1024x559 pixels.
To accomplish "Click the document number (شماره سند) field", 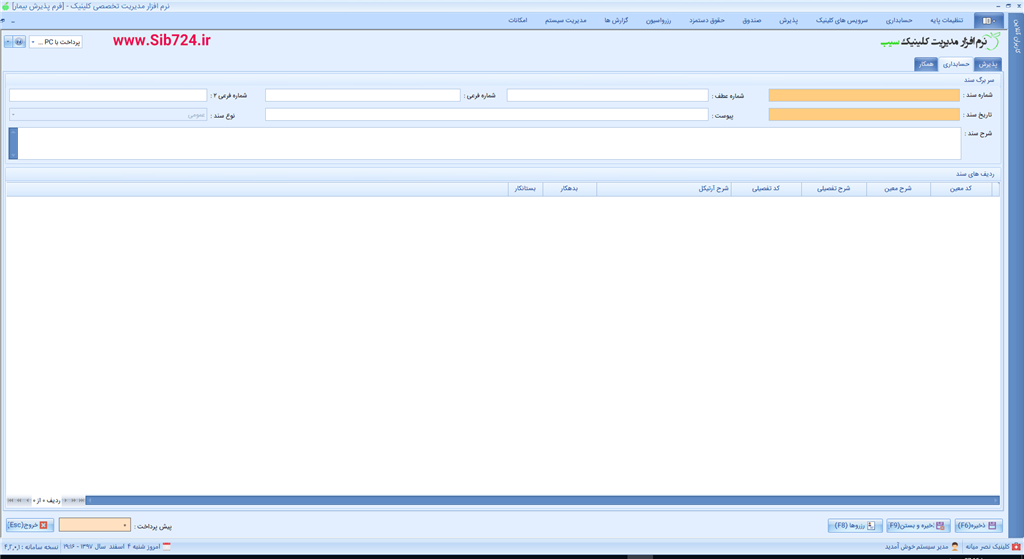I will tap(863, 96).
